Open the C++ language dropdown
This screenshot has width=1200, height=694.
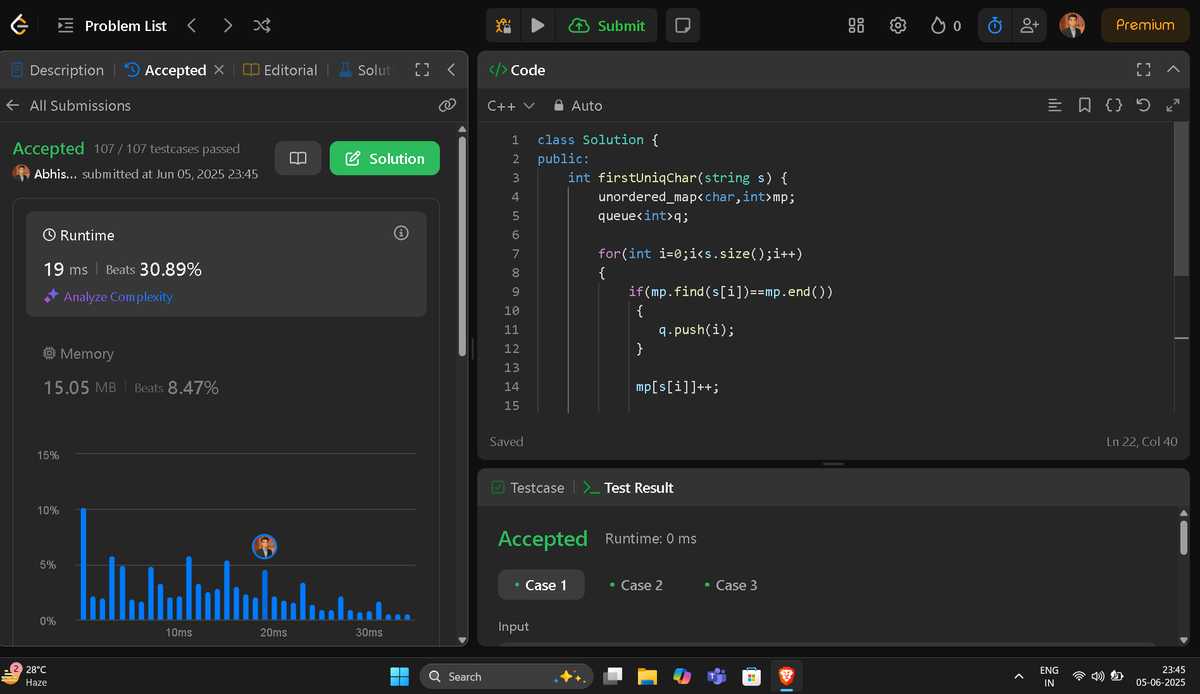511,105
